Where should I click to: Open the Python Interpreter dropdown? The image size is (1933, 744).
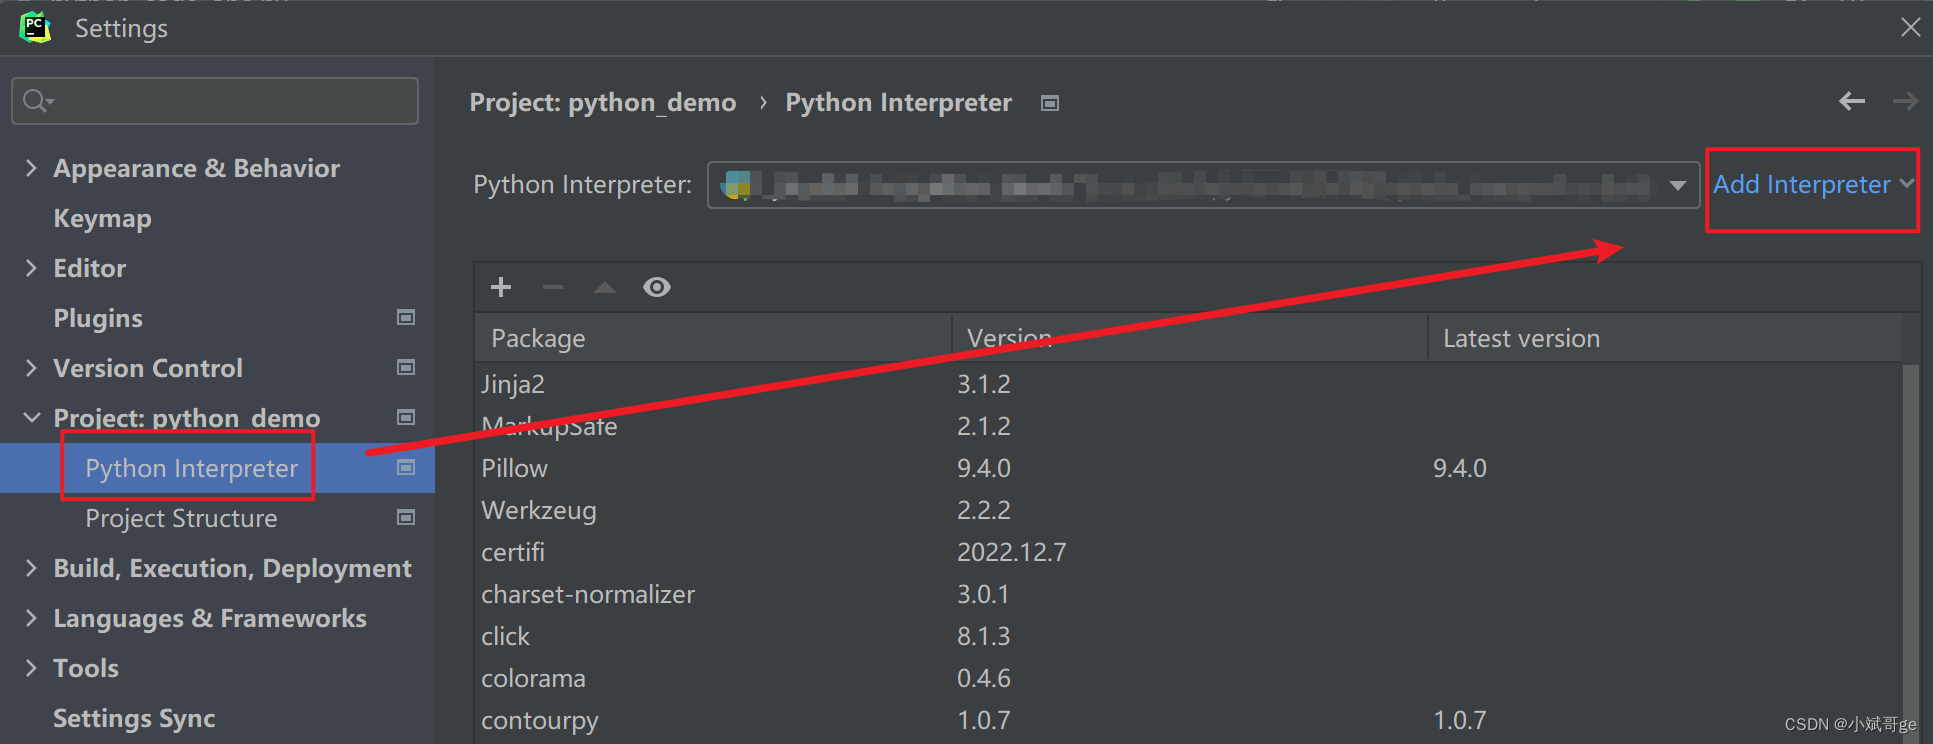coord(1203,185)
